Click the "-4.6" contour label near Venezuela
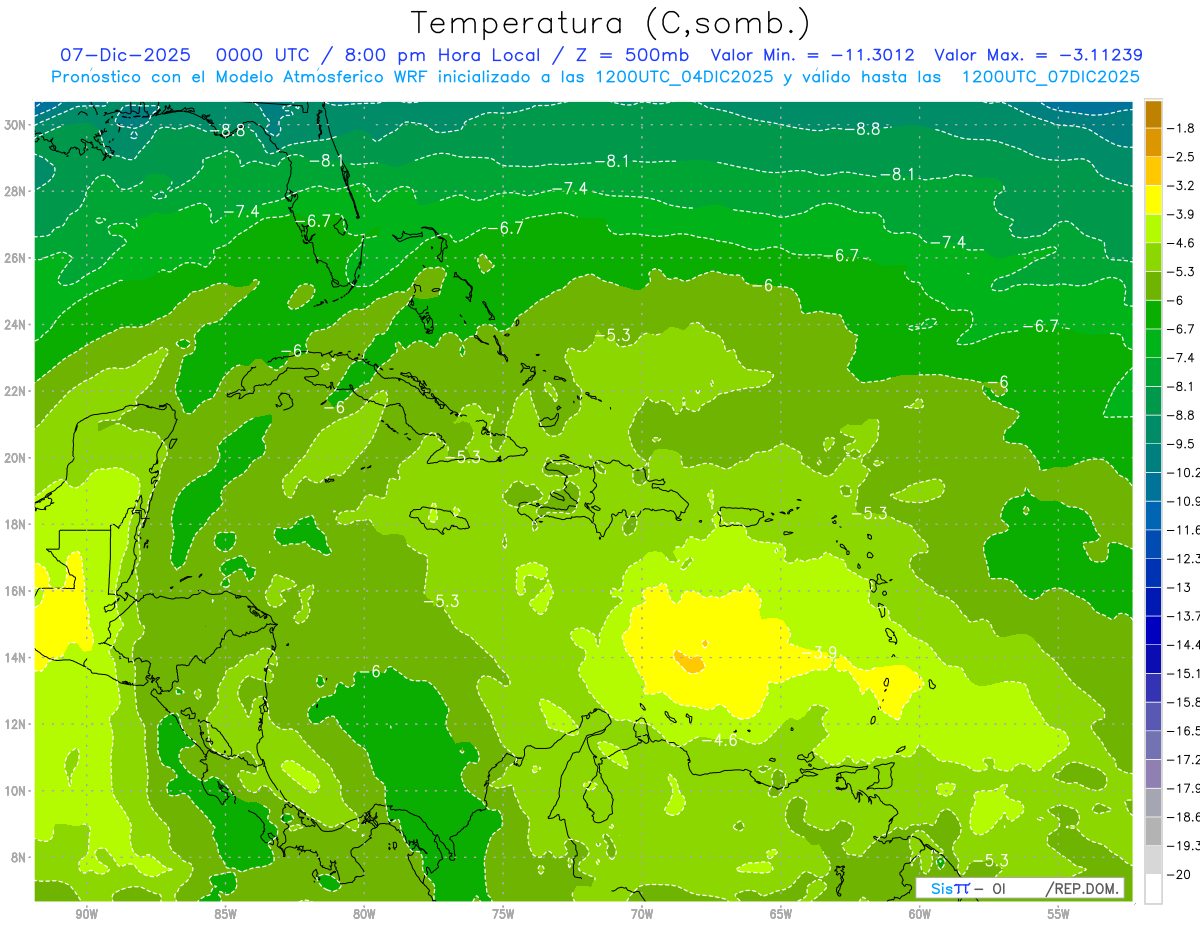1200x927 pixels. click(x=721, y=740)
